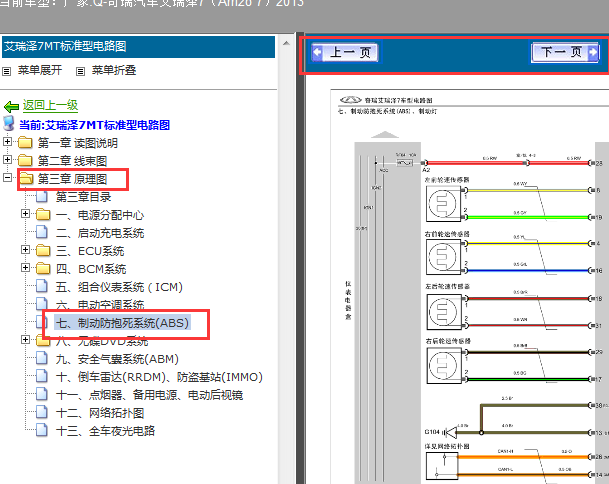Open 三、ECU系统 section

coord(90,251)
